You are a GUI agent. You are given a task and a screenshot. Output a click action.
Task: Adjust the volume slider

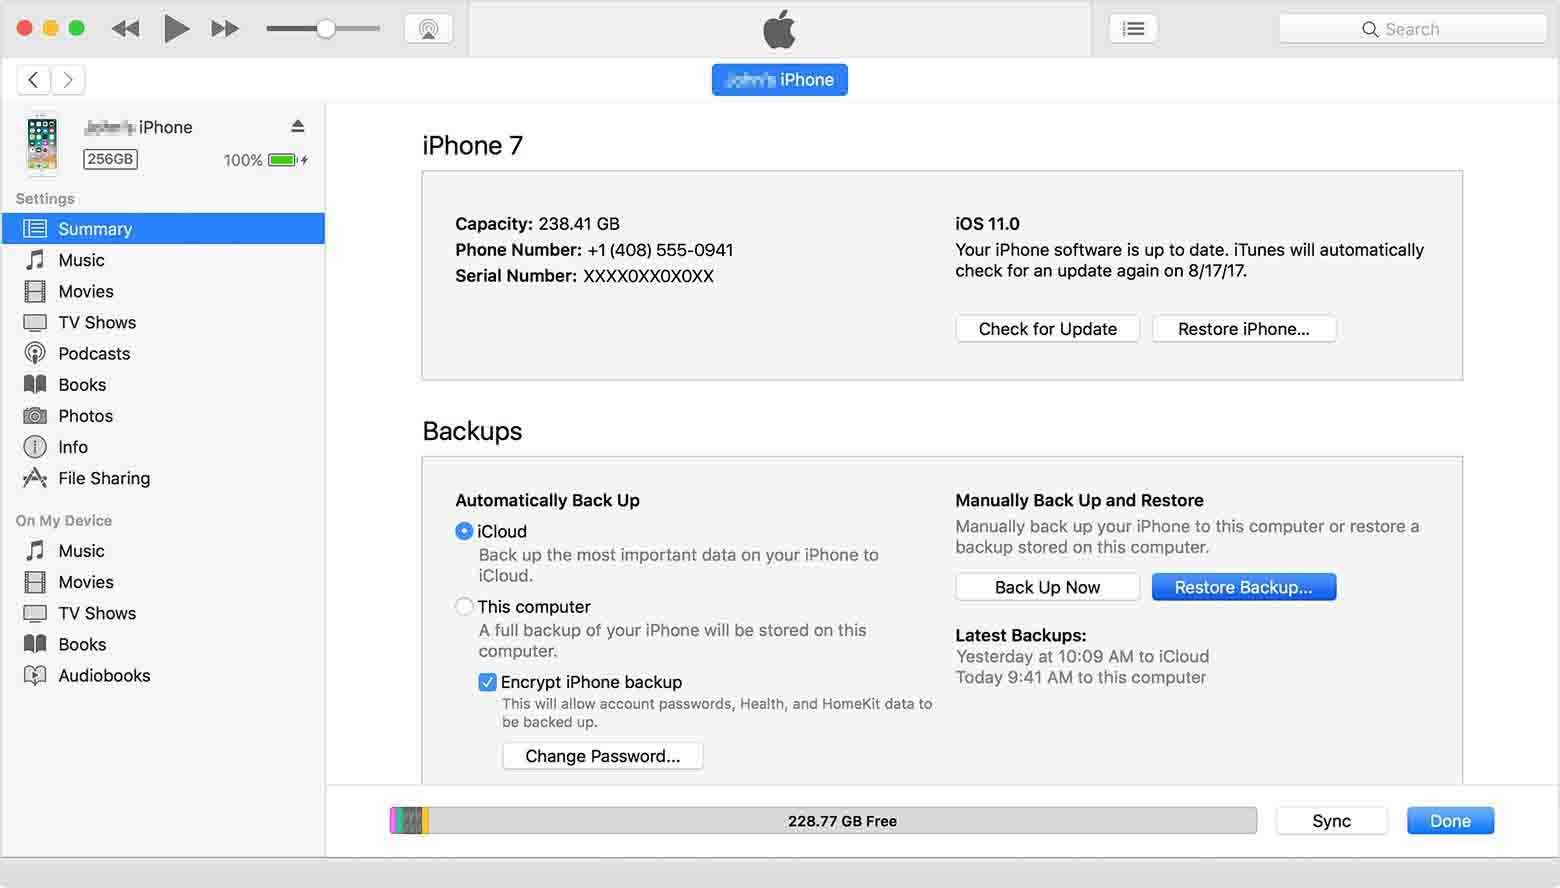[325, 29]
